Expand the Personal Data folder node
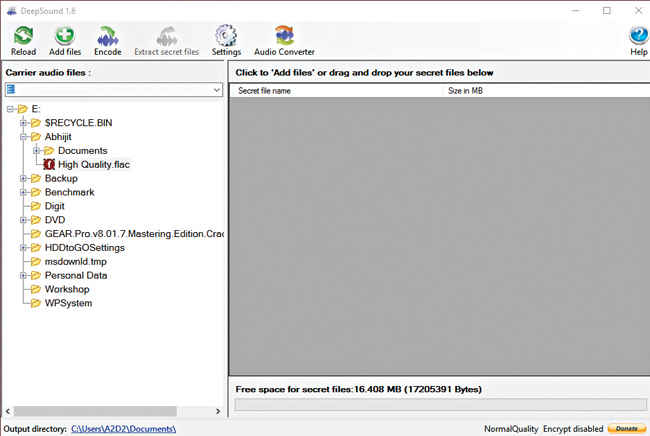This screenshot has width=650, height=436. coord(23,276)
